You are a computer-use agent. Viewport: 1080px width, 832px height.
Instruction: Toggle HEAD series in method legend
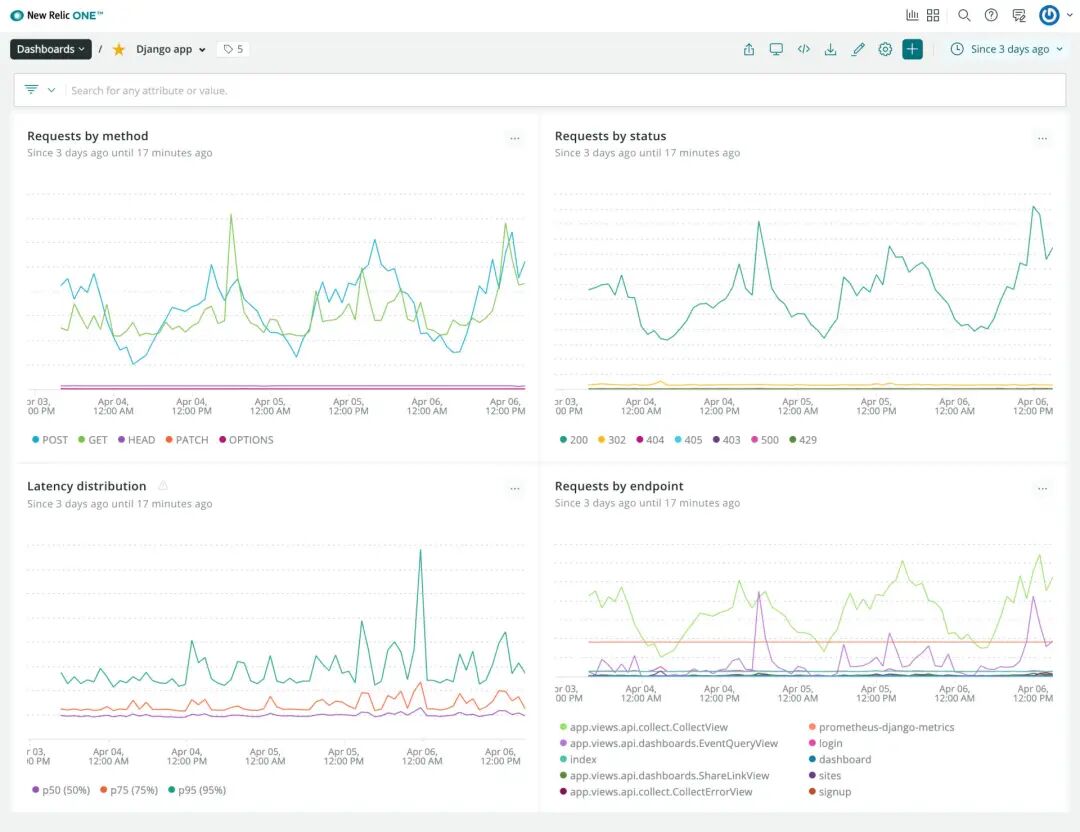pyautogui.click(x=136, y=439)
